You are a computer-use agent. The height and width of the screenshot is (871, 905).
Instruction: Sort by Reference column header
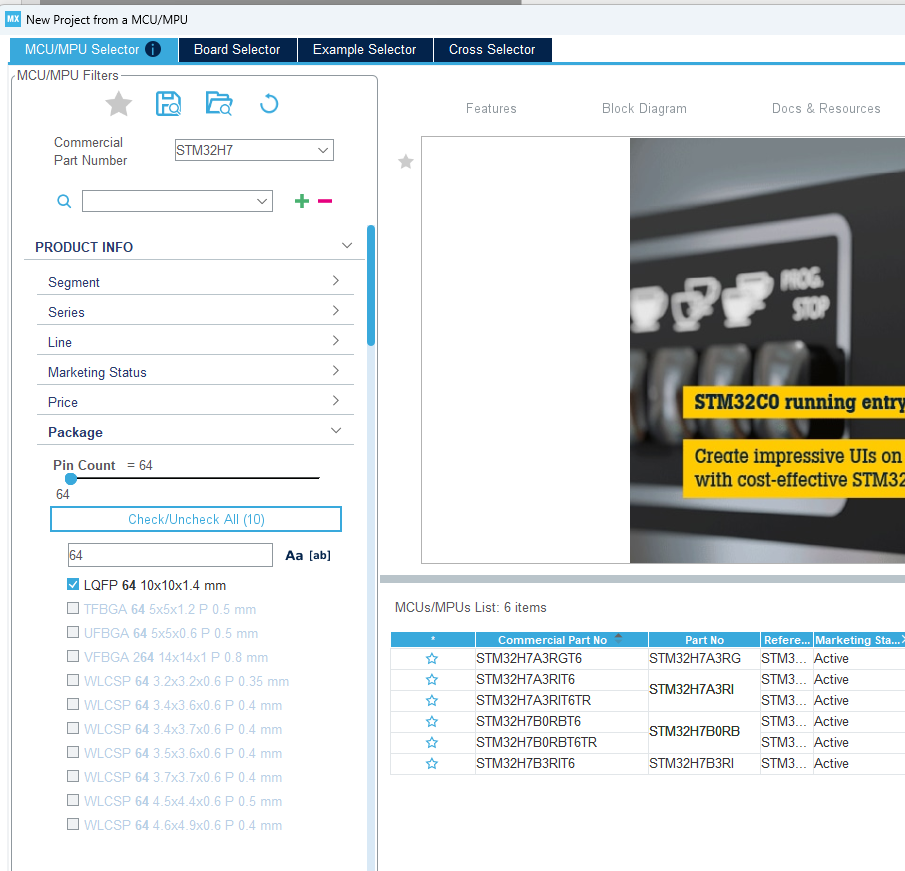pos(787,640)
